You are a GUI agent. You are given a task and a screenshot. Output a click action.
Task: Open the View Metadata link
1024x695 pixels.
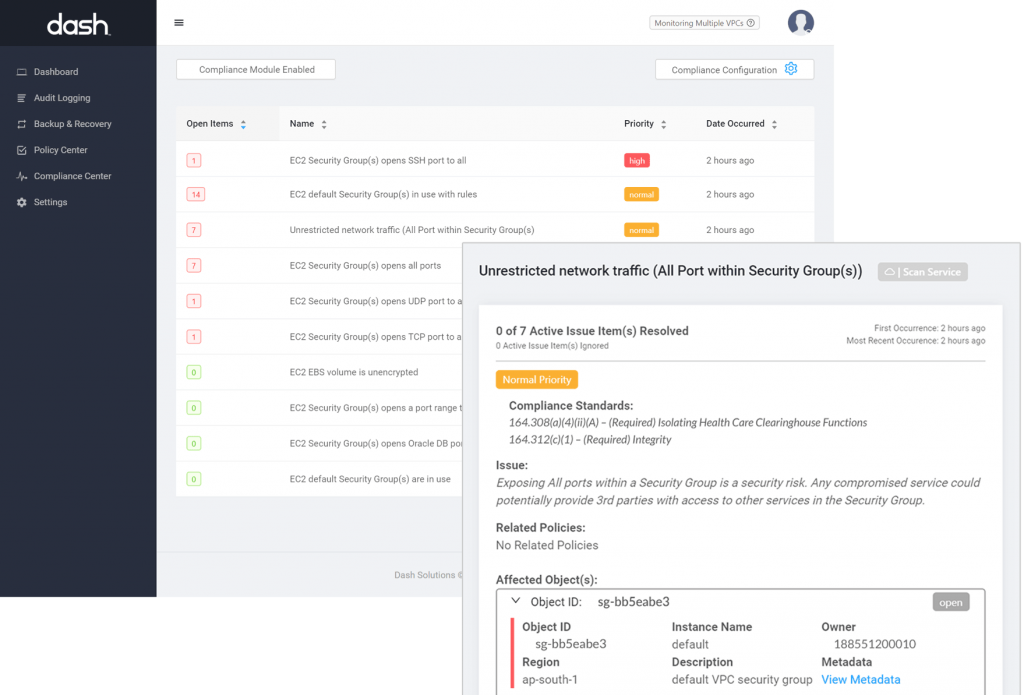[860, 679]
